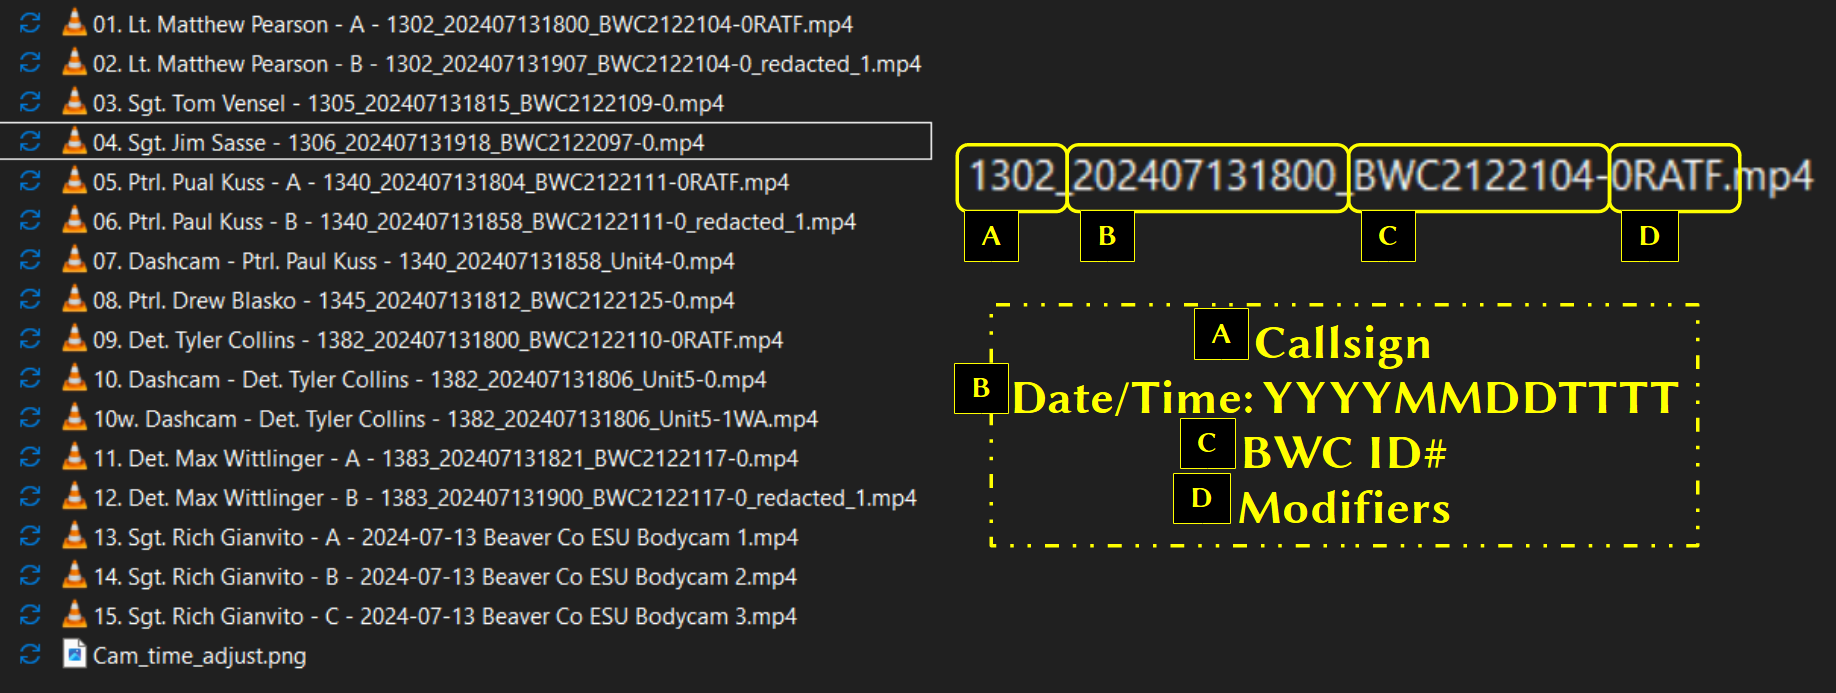Click VLC cone of 13. Sgt. Rich Gianvito
1836x693 pixels.
point(74,536)
